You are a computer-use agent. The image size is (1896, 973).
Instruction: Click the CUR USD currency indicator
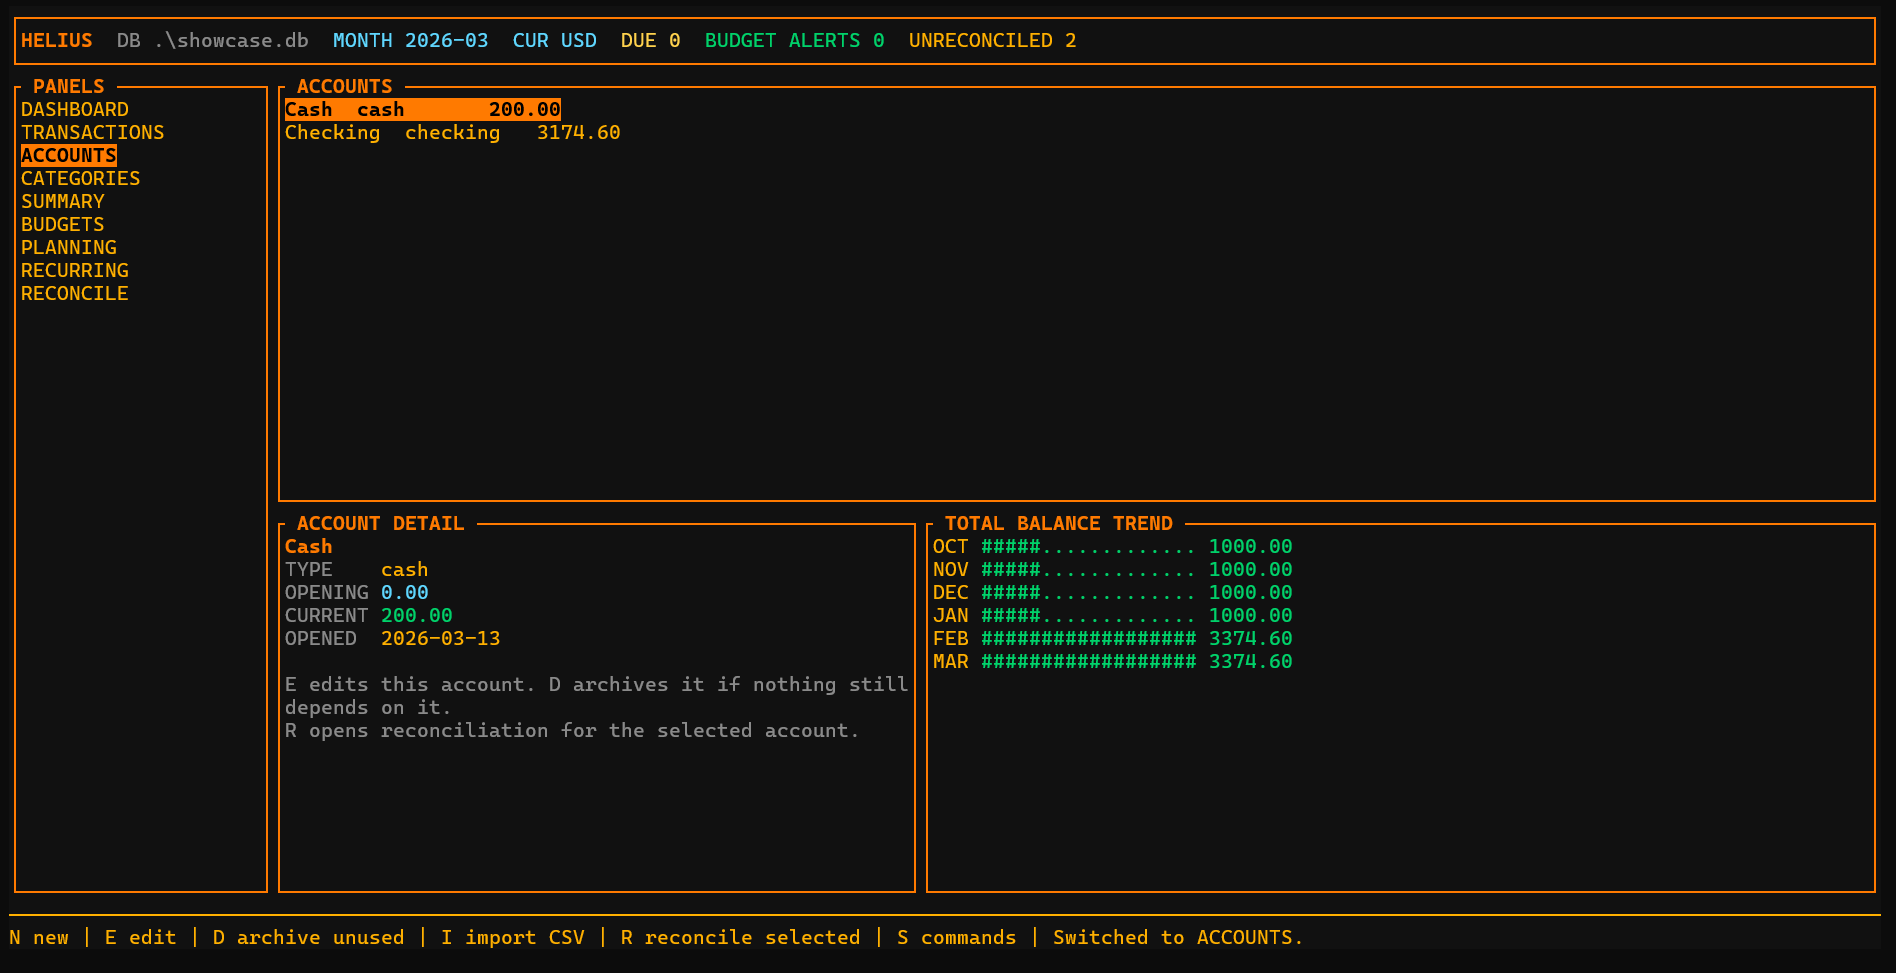554,40
